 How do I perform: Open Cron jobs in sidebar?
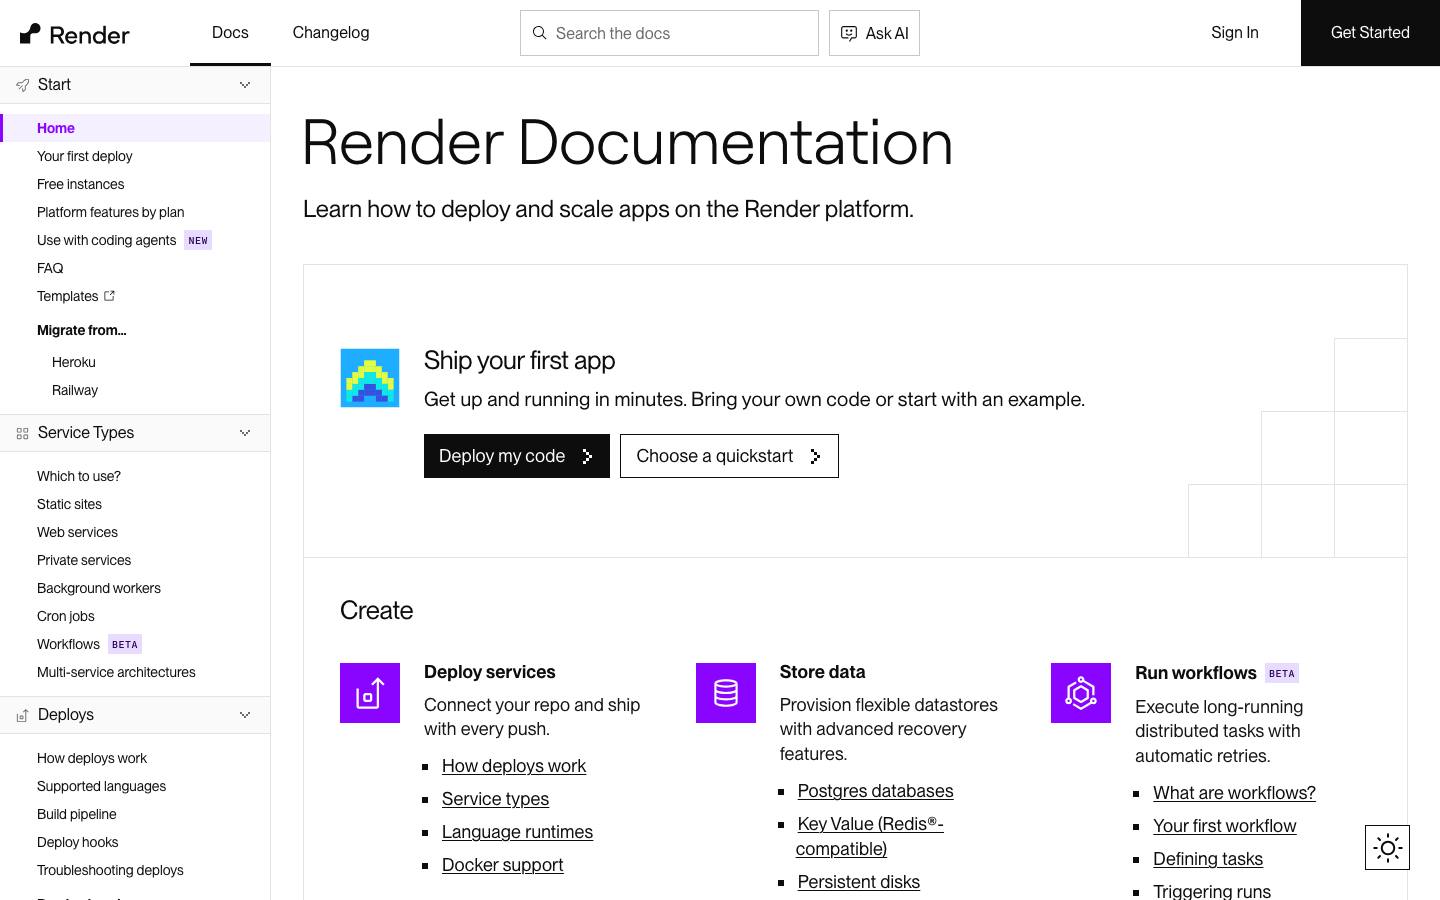pos(66,616)
